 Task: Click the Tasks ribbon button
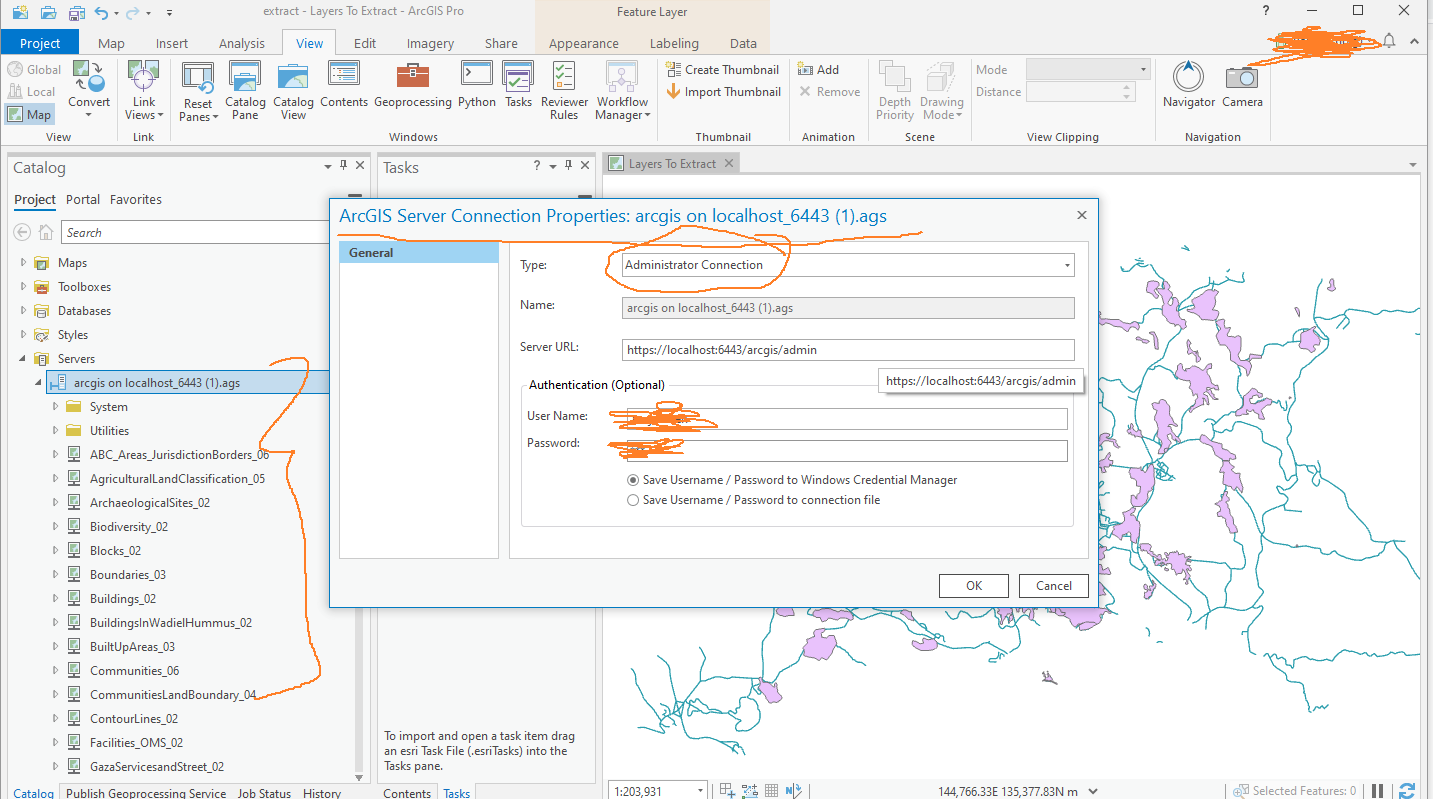tap(518, 85)
